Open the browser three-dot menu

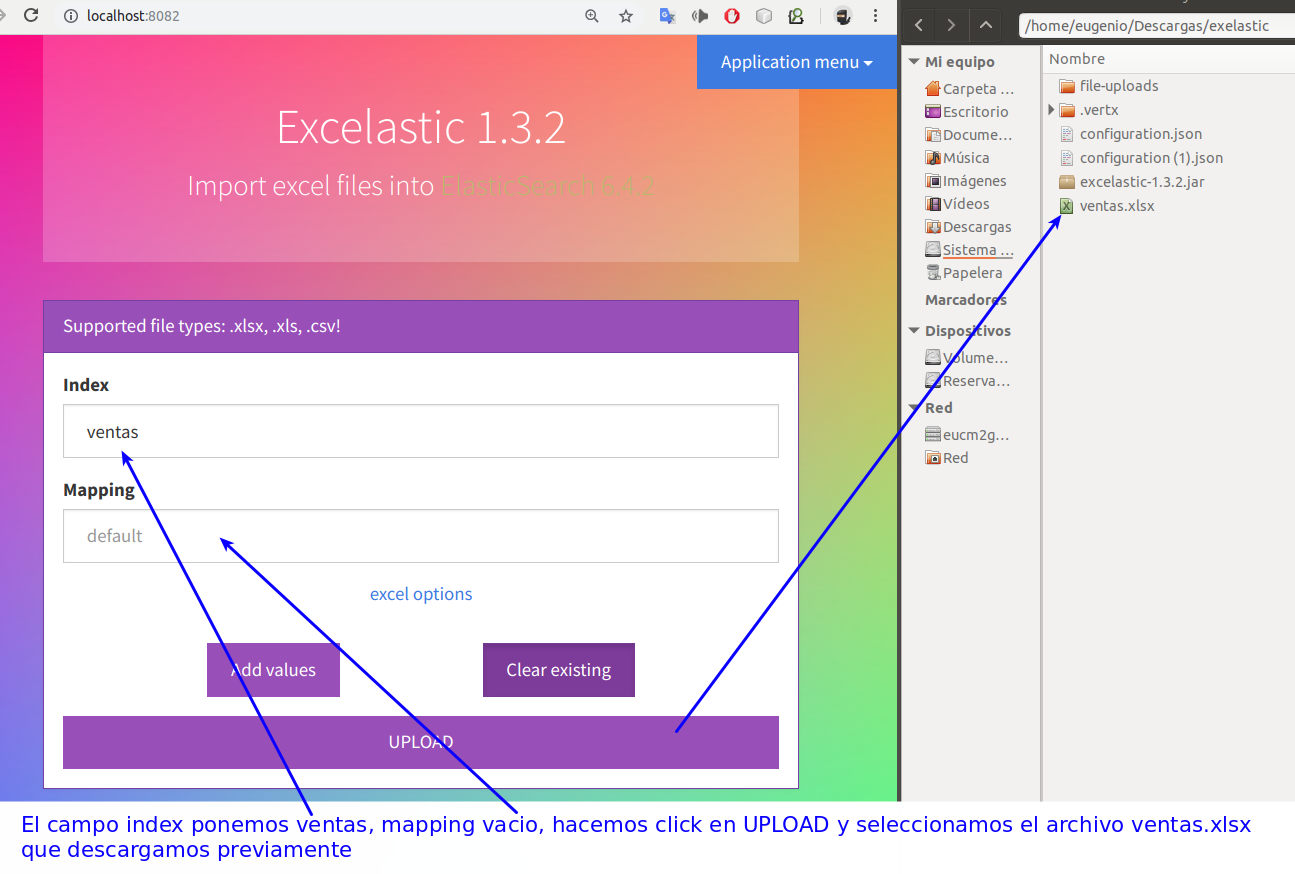pos(876,16)
